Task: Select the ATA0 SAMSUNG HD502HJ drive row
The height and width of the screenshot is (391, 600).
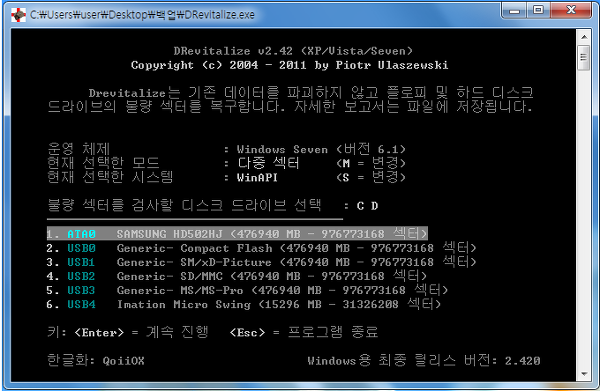Action: point(237,233)
